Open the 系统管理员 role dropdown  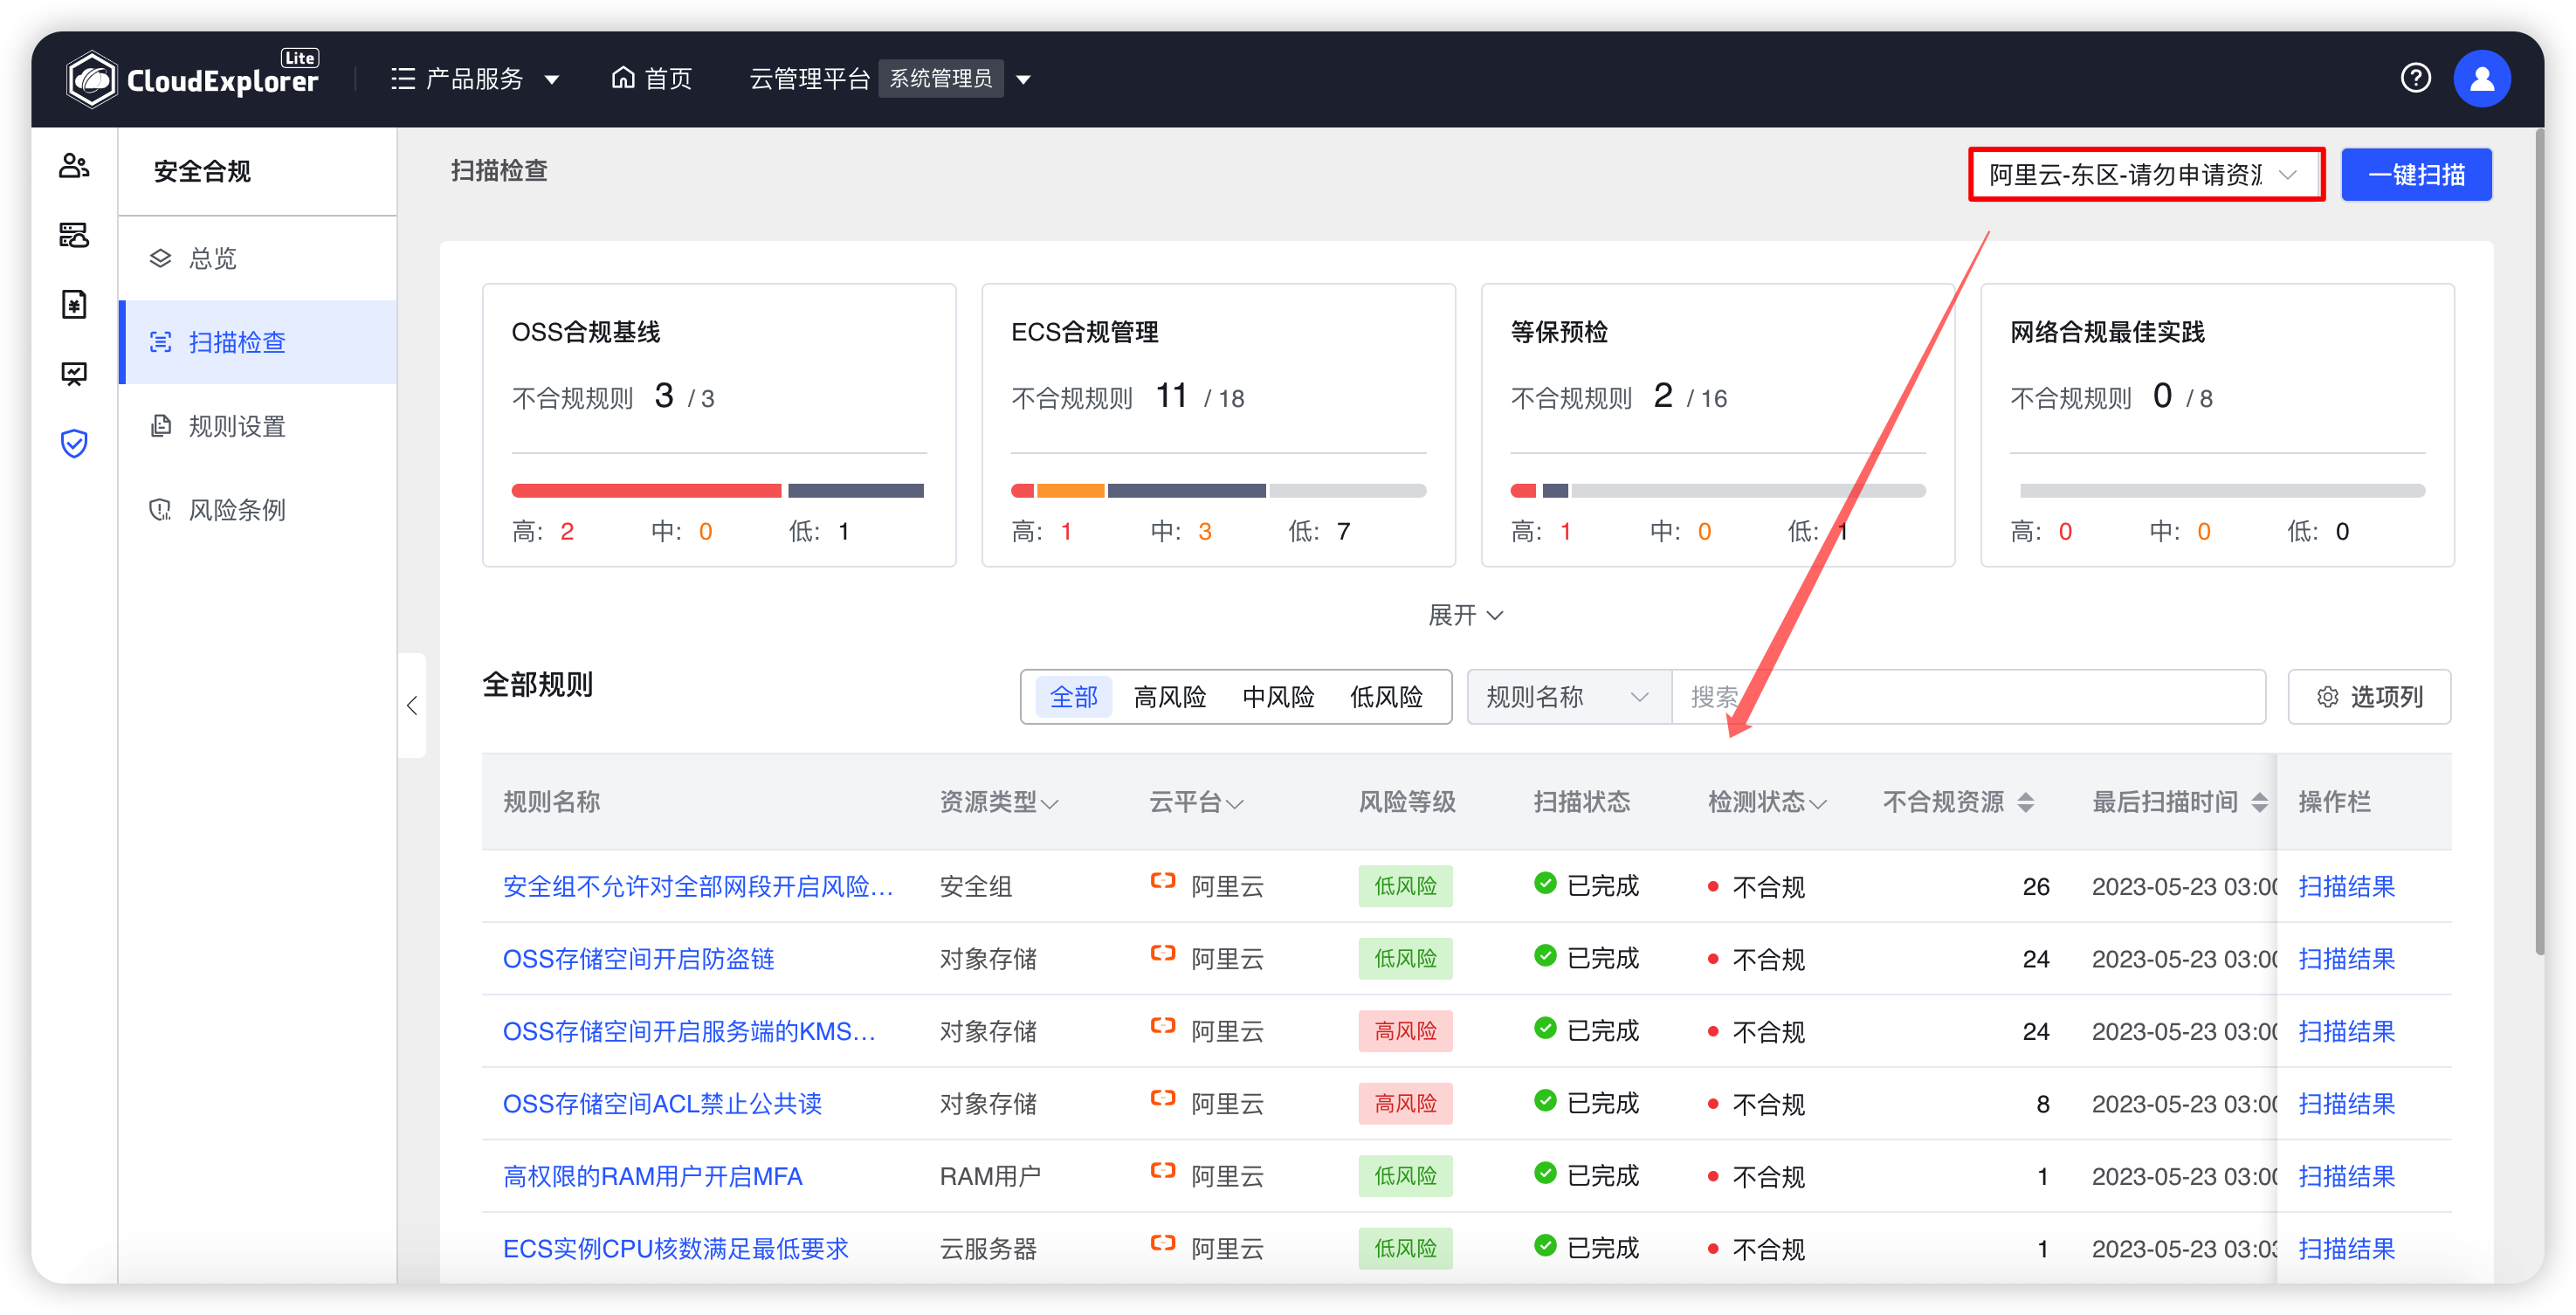tap(1023, 79)
